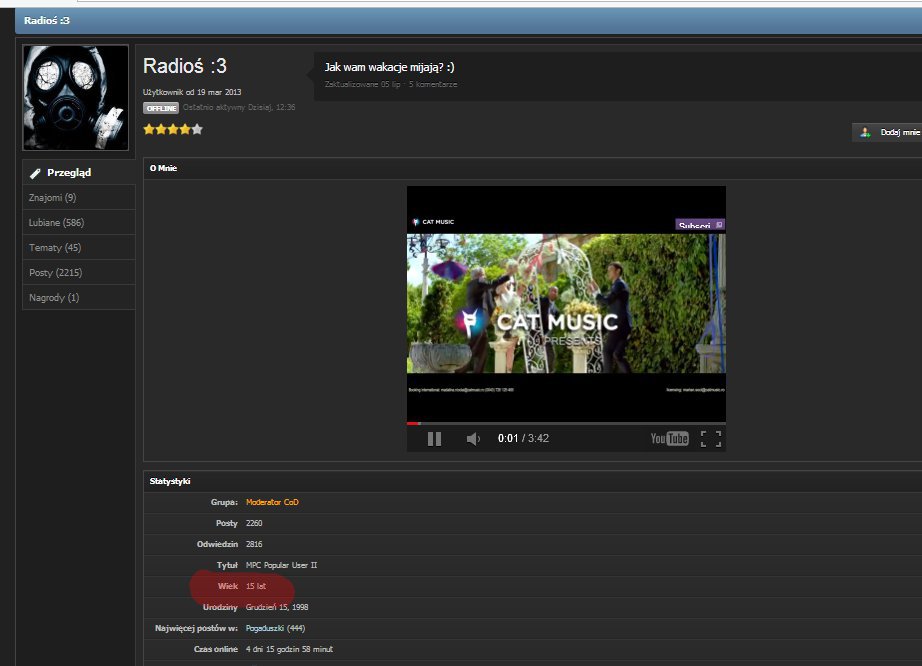922x666 pixels.
Task: Pause the YouTube video
Action: click(435, 439)
